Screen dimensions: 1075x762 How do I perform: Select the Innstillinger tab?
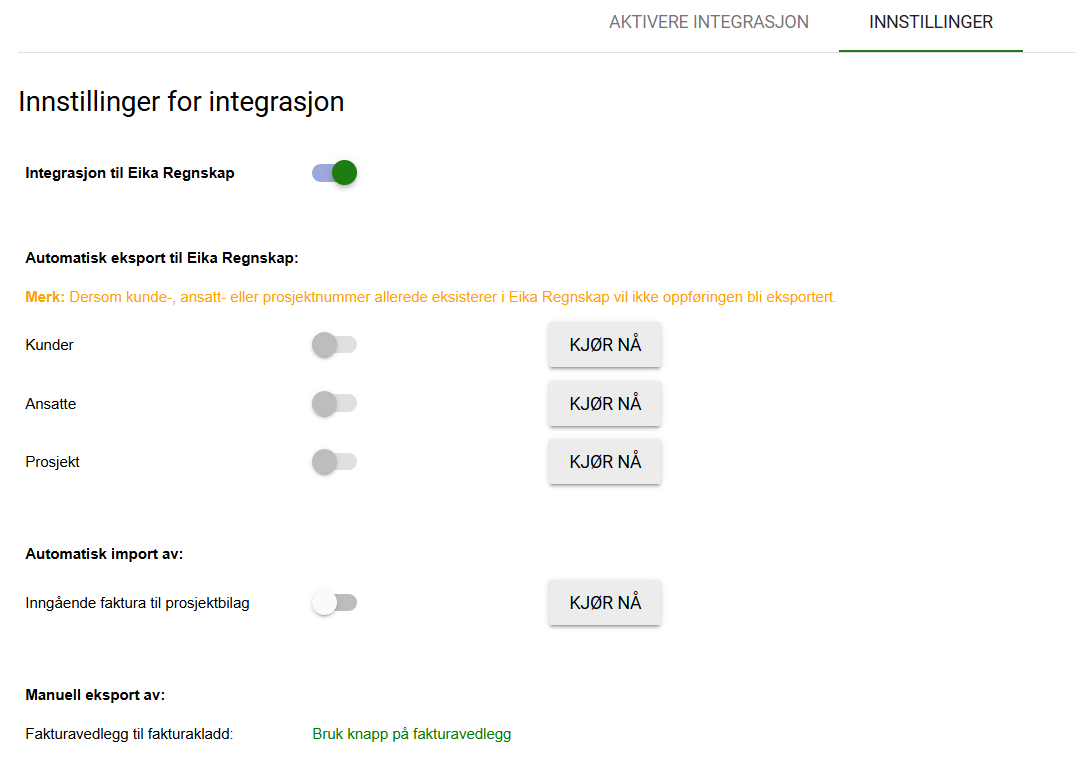click(931, 22)
